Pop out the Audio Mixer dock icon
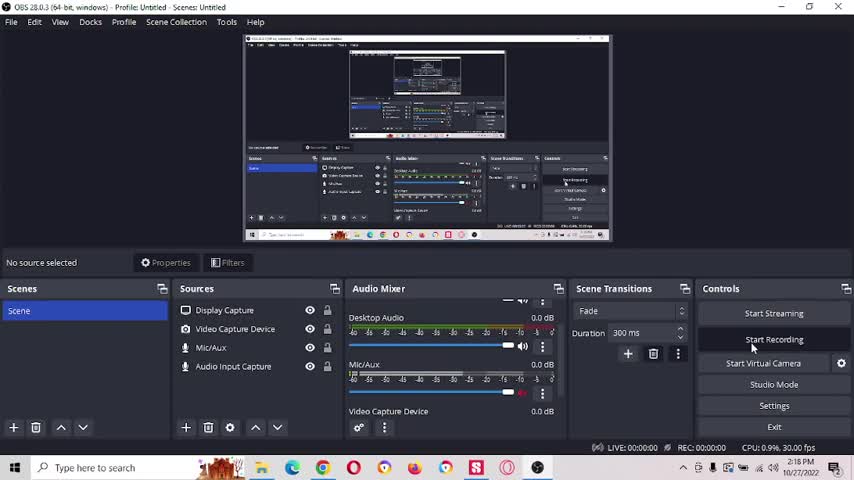Image resolution: width=854 pixels, height=480 pixels. (559, 289)
